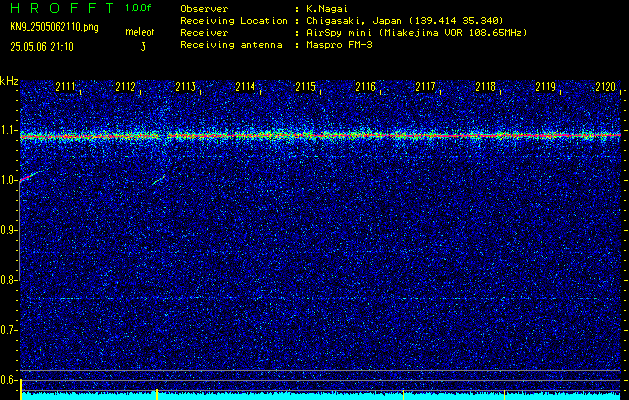Click the 2120 time axis label
Screen dimensions: 629x400
[605, 86]
